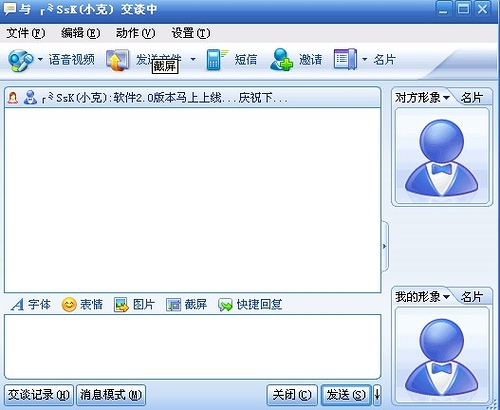Click inside the message input box
The image size is (500, 410).
pyautogui.click(x=193, y=347)
